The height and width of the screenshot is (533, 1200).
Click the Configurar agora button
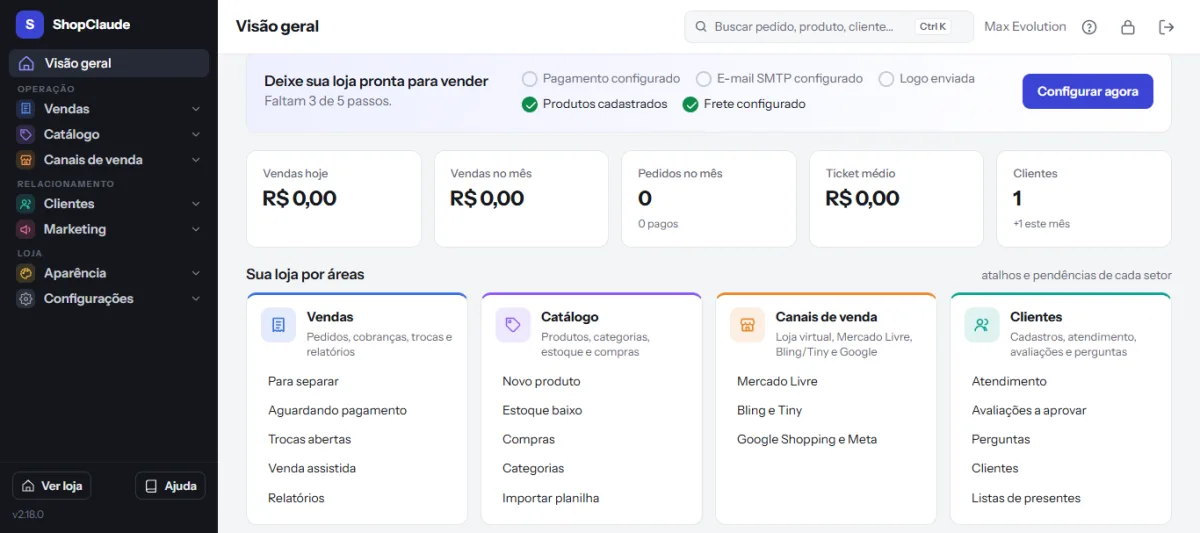(x=1087, y=91)
